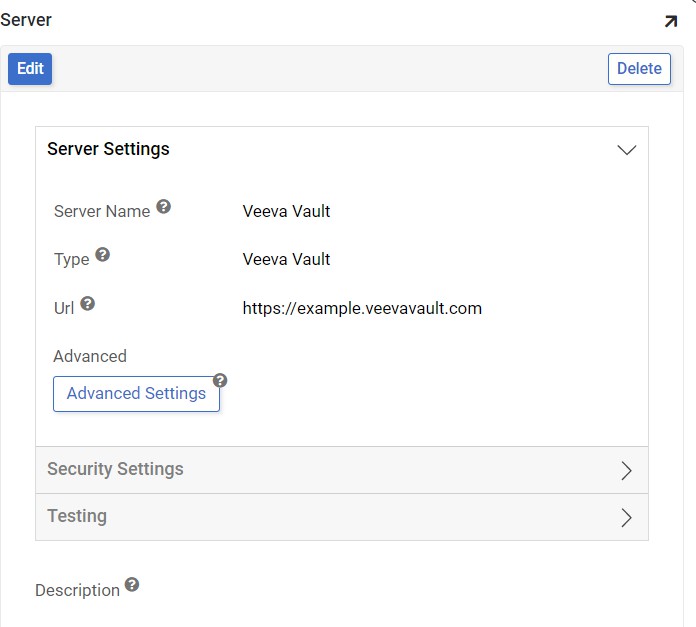Show help for Server Name field

click(164, 207)
